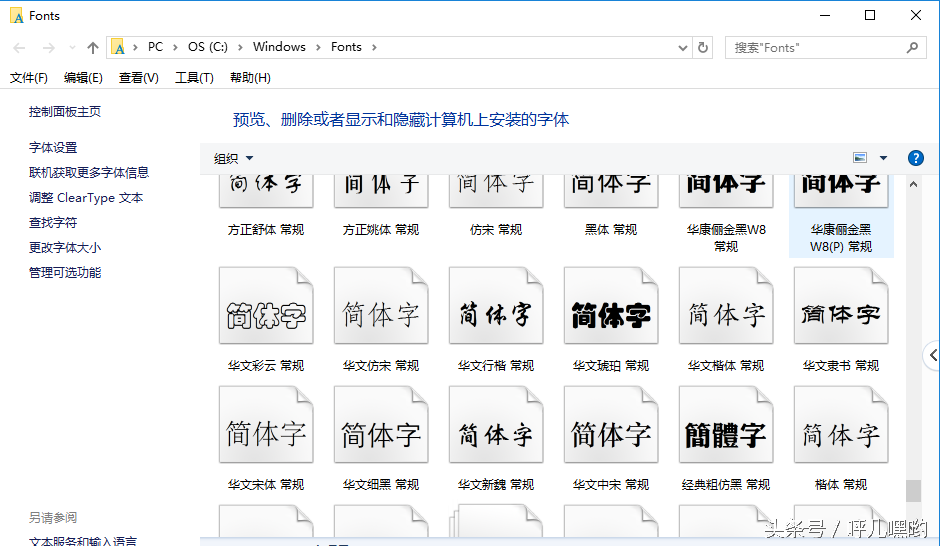The image size is (940, 546).
Task: Select the 华文彩云 常规 font icon
Action: 266,306
